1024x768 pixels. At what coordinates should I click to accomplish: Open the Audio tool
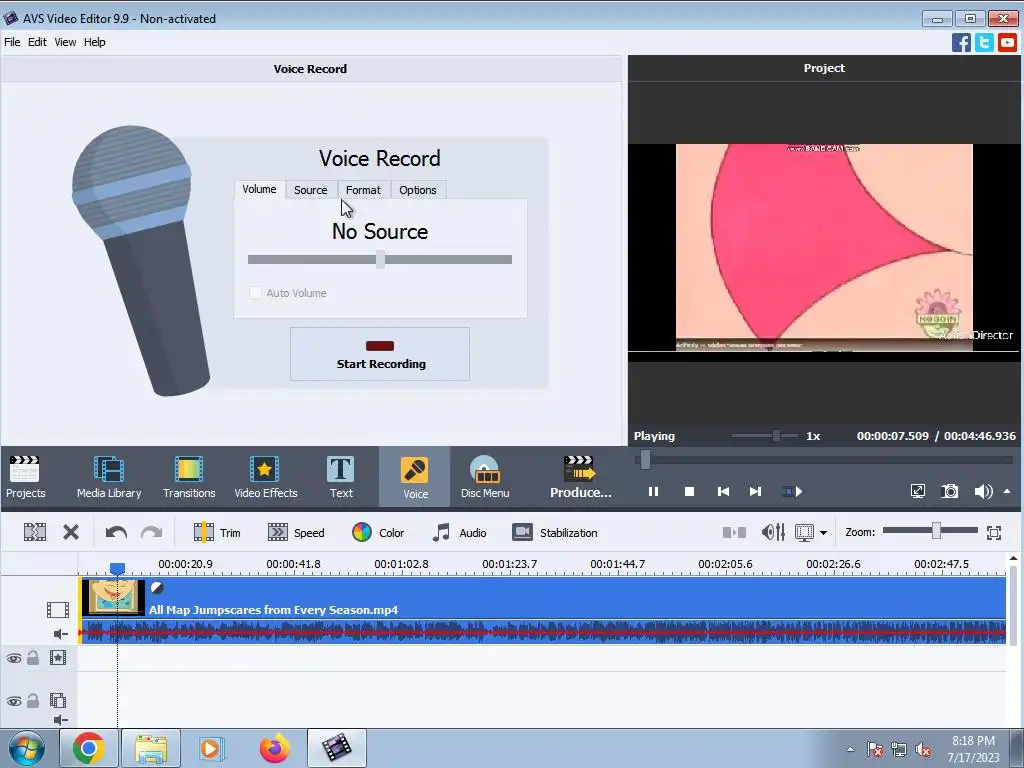pos(459,532)
